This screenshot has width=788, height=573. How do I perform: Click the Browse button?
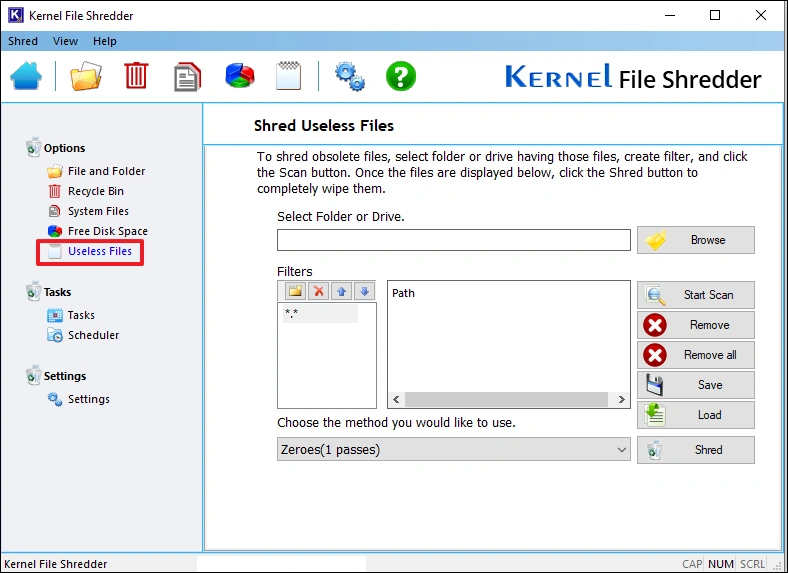(x=695, y=240)
